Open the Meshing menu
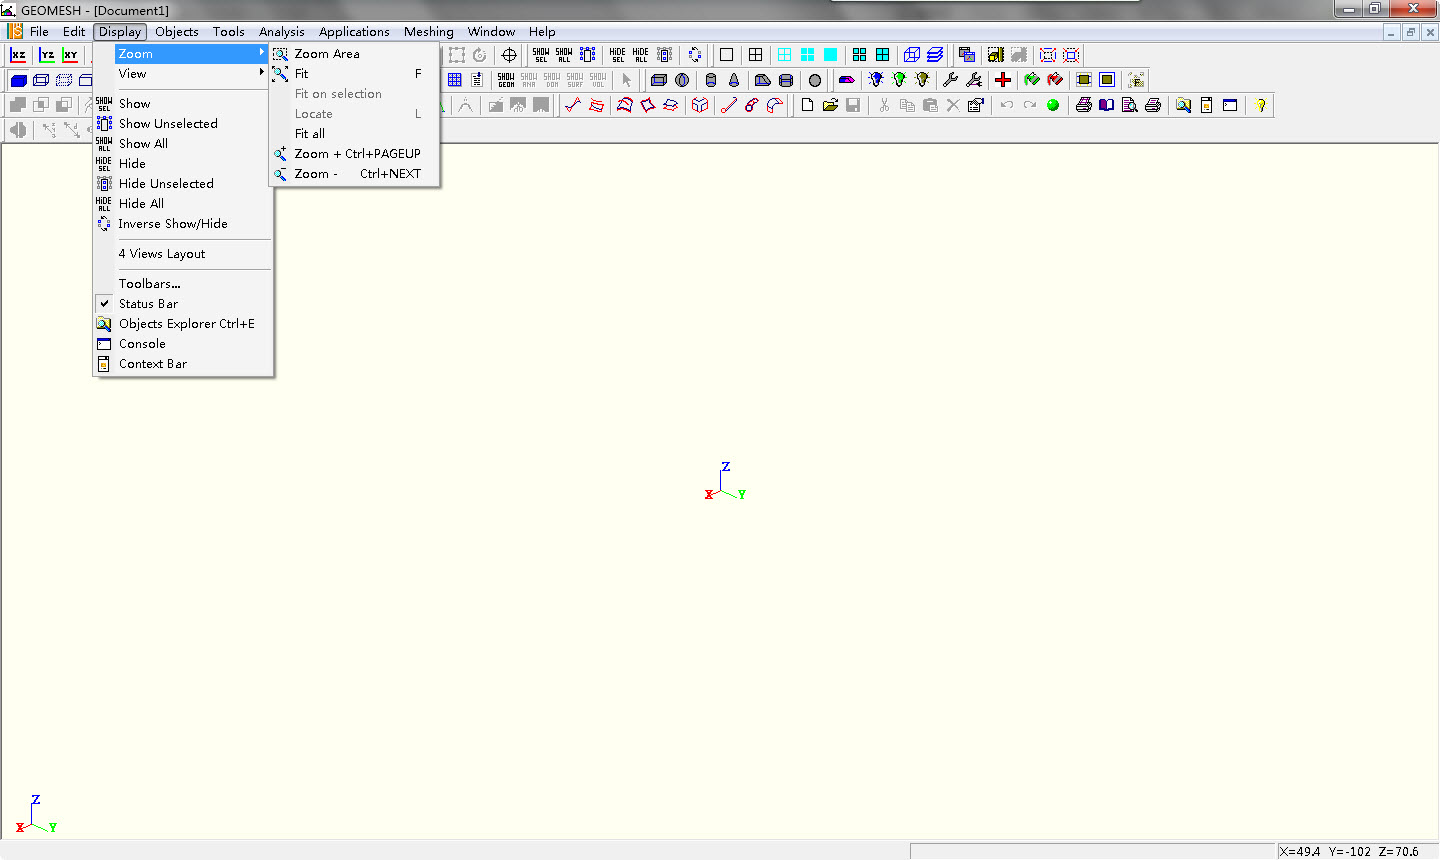This screenshot has width=1440, height=860. point(429,32)
